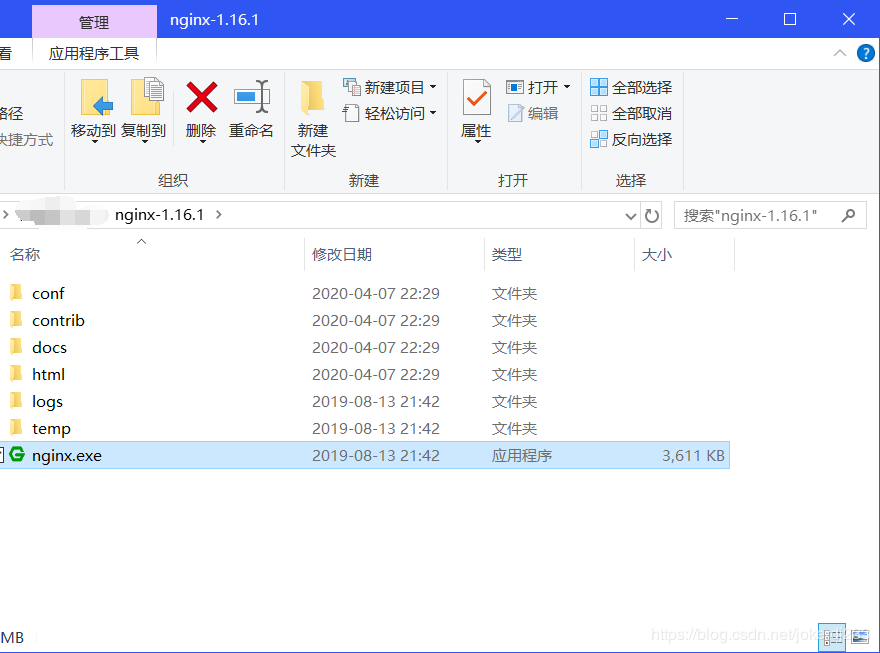Image resolution: width=880 pixels, height=653 pixels.
Task: Click the docs folder icon
Action: [16, 346]
